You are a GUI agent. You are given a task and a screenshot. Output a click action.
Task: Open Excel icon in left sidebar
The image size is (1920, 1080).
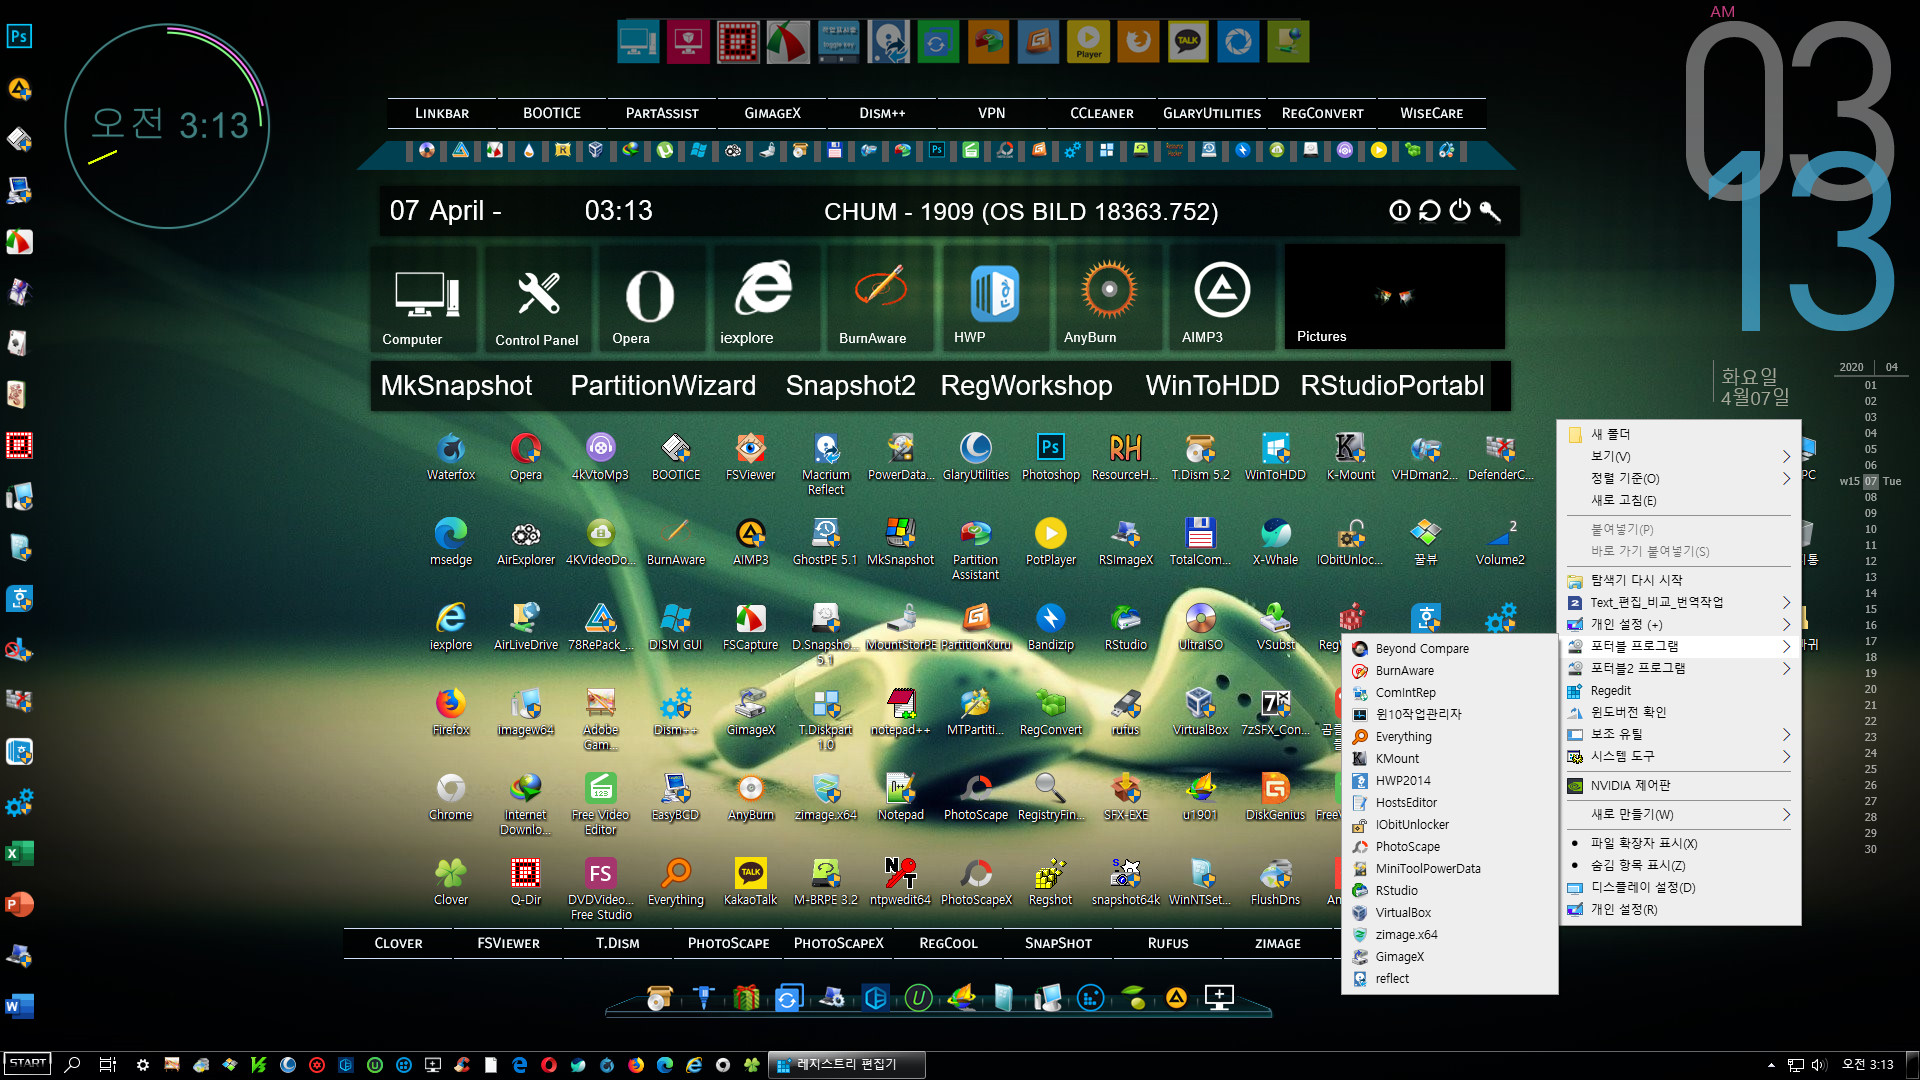(x=19, y=853)
